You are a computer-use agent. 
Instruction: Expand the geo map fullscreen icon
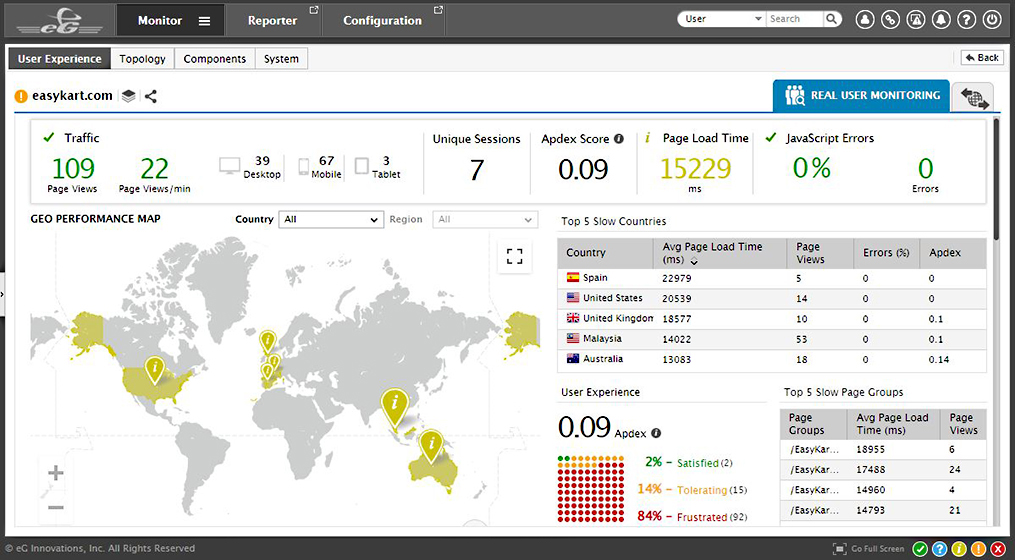[515, 256]
